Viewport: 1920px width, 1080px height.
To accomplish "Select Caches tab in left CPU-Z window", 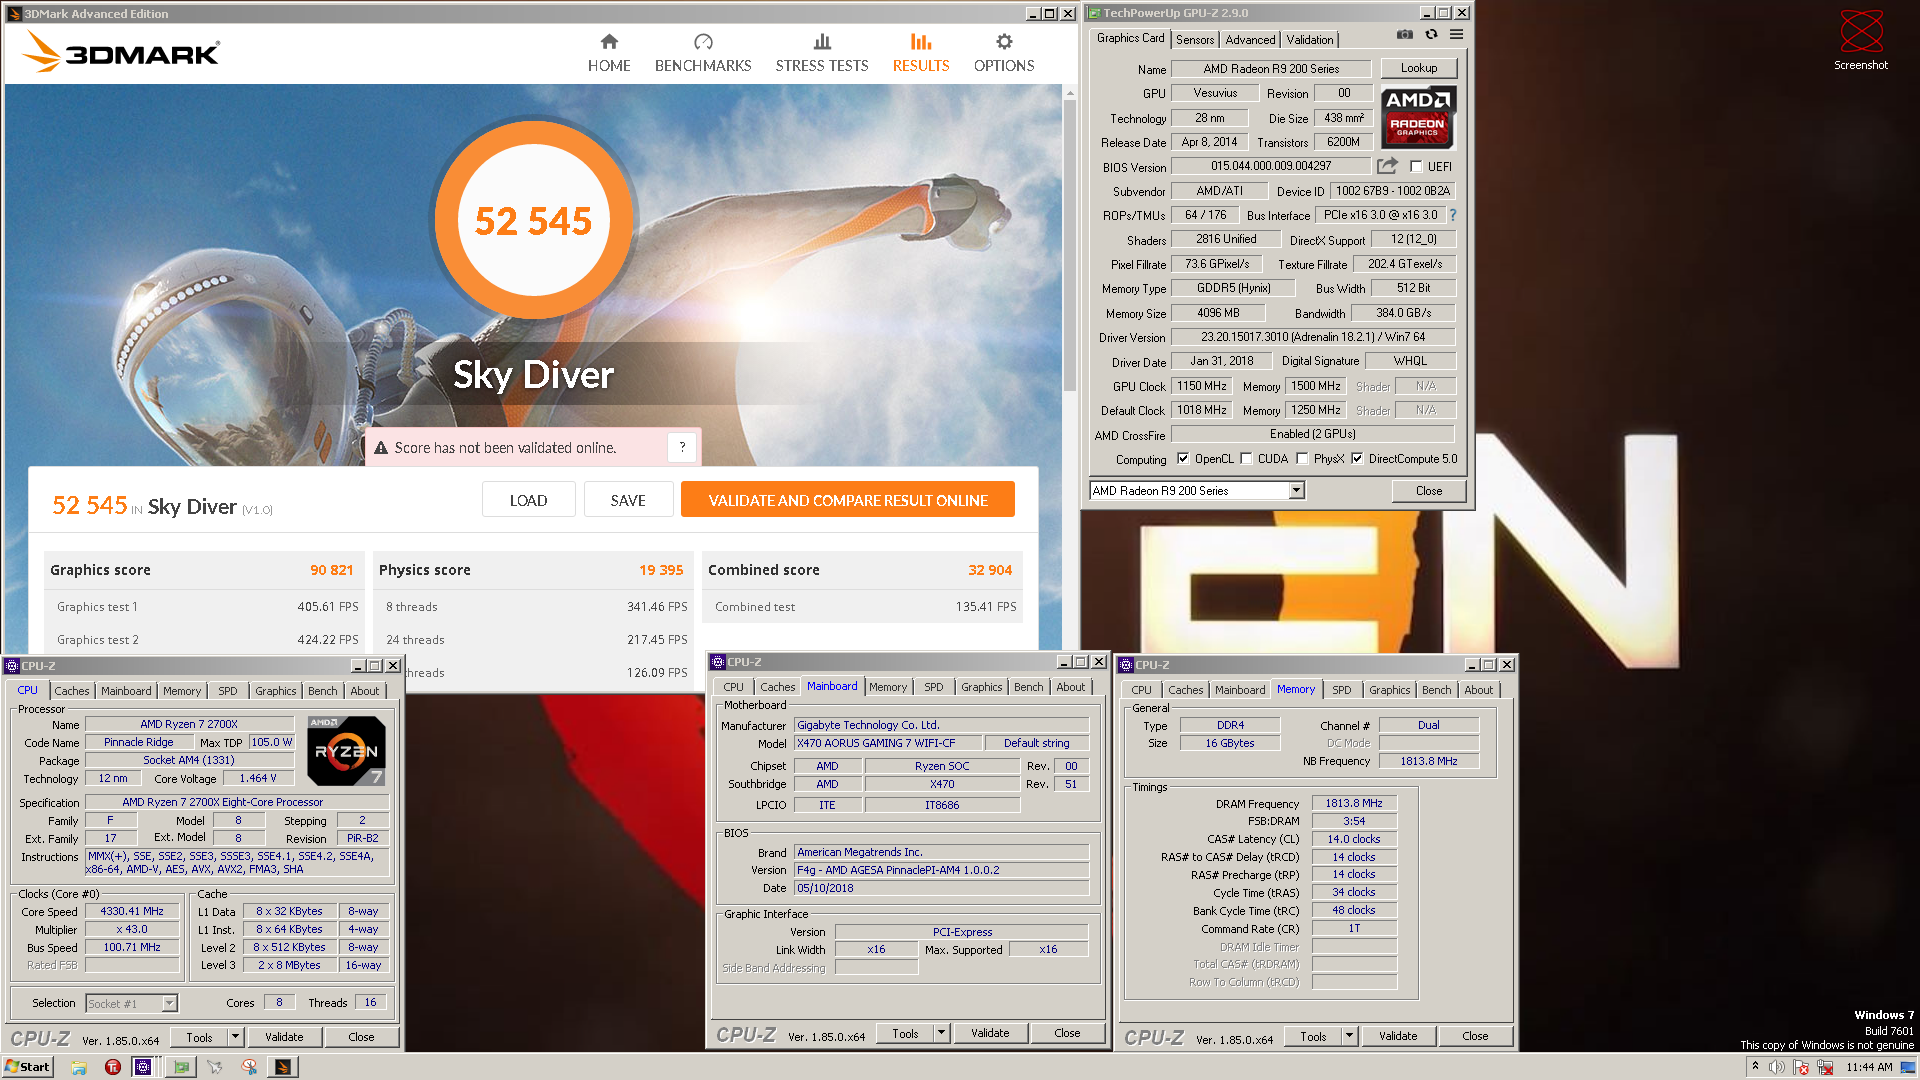I will pos(72,691).
